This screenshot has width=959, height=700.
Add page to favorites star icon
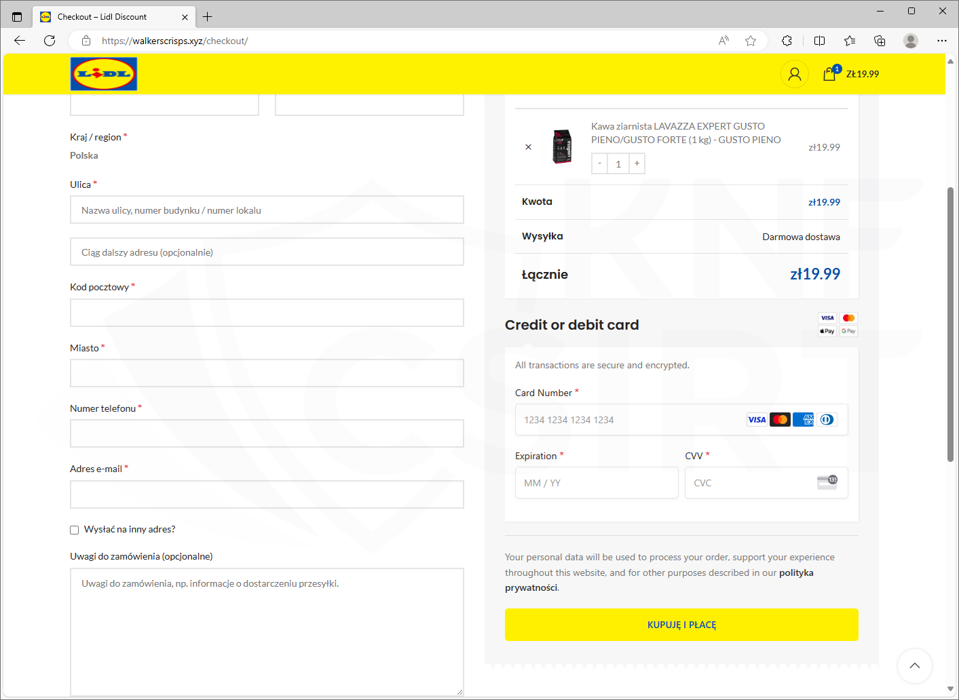751,41
